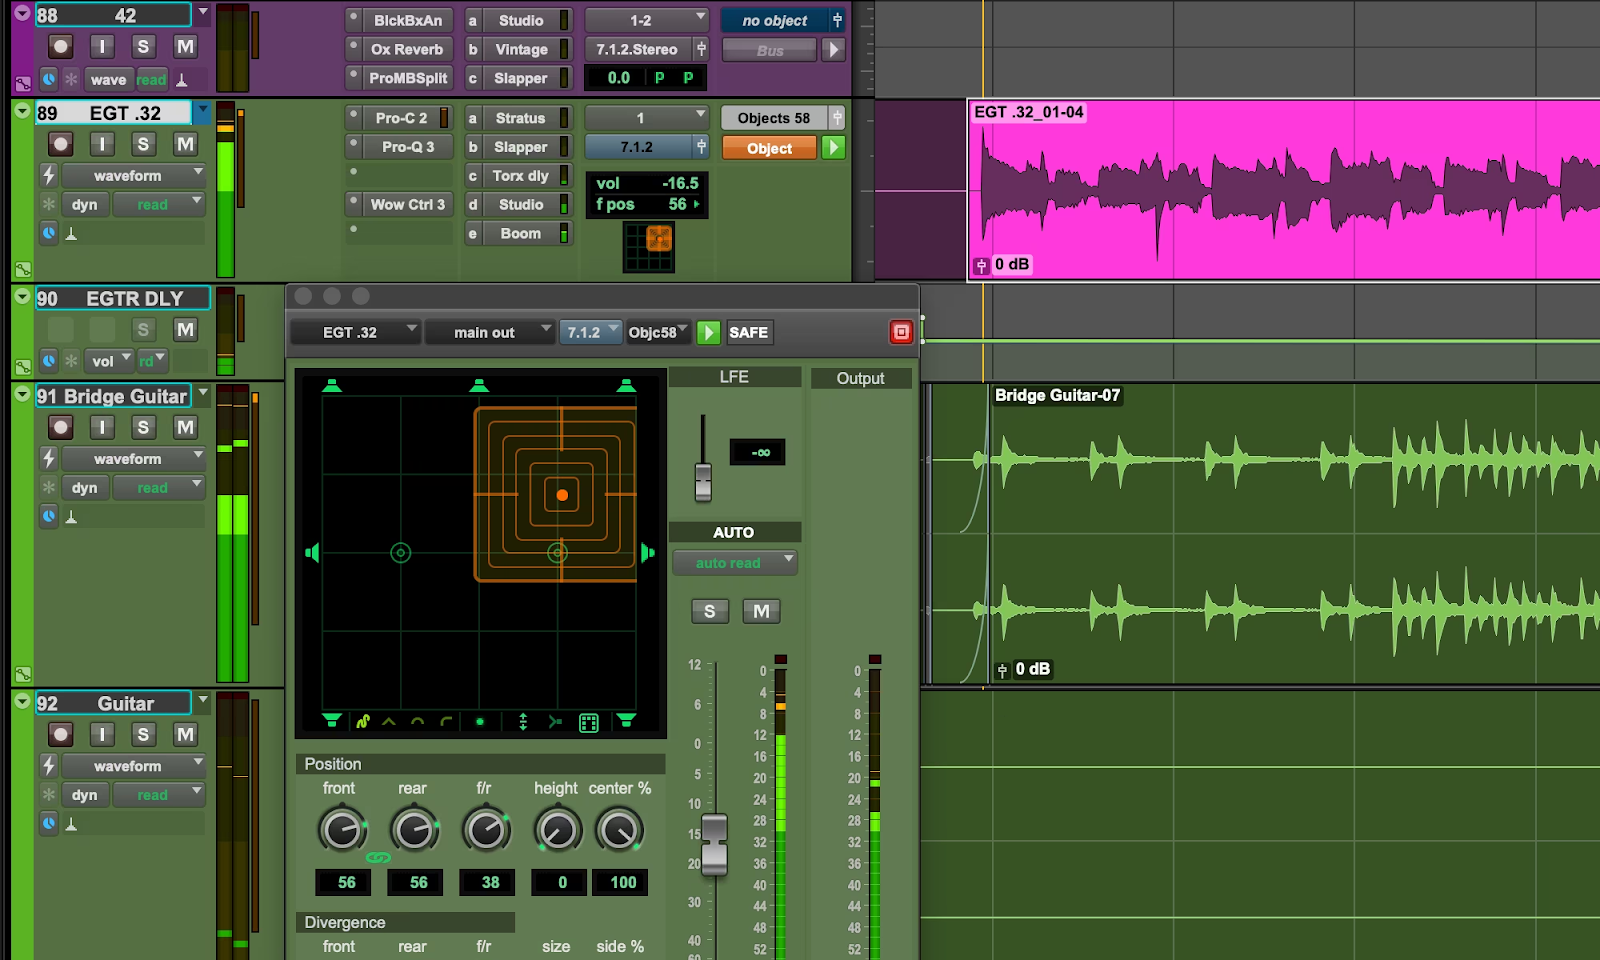This screenshot has height=960, width=1600.
Task: Click the timebase clock icon on EGT .32
Action: (49, 233)
